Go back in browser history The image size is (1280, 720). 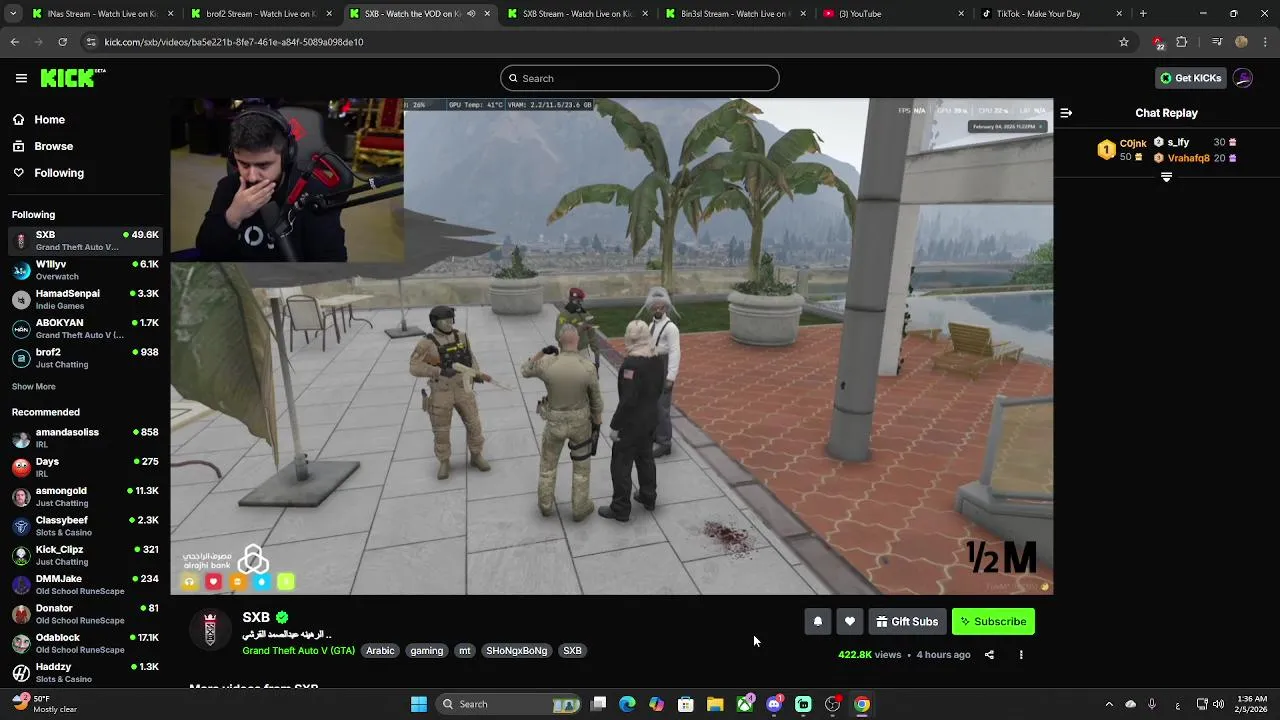(14, 42)
